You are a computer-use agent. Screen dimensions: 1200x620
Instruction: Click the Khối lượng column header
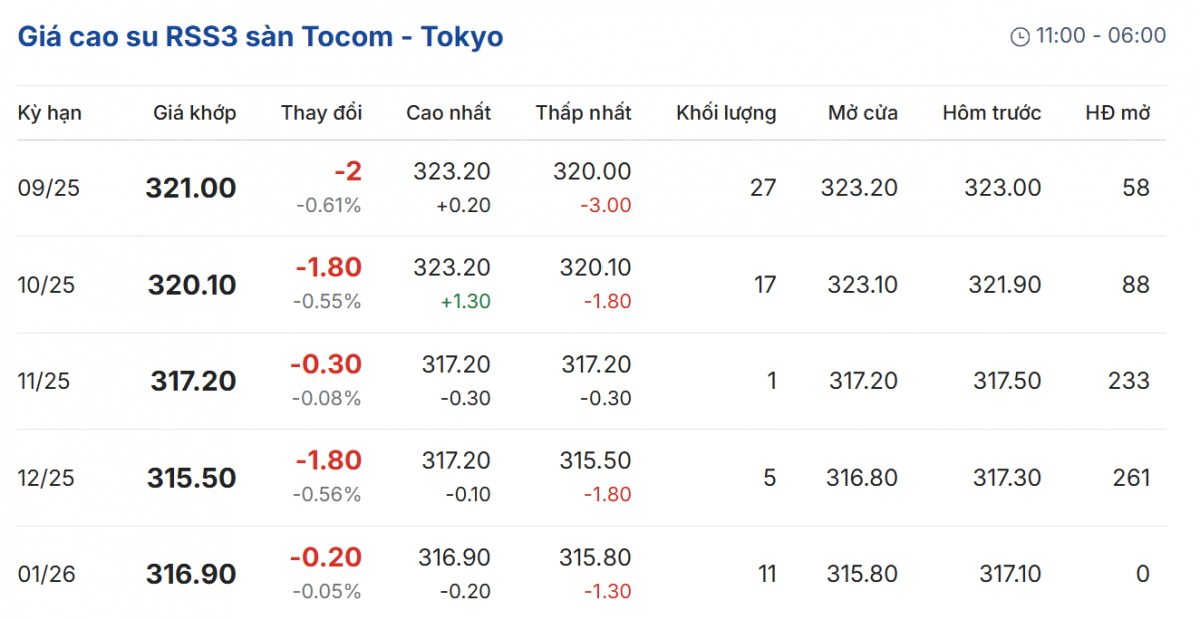click(726, 113)
